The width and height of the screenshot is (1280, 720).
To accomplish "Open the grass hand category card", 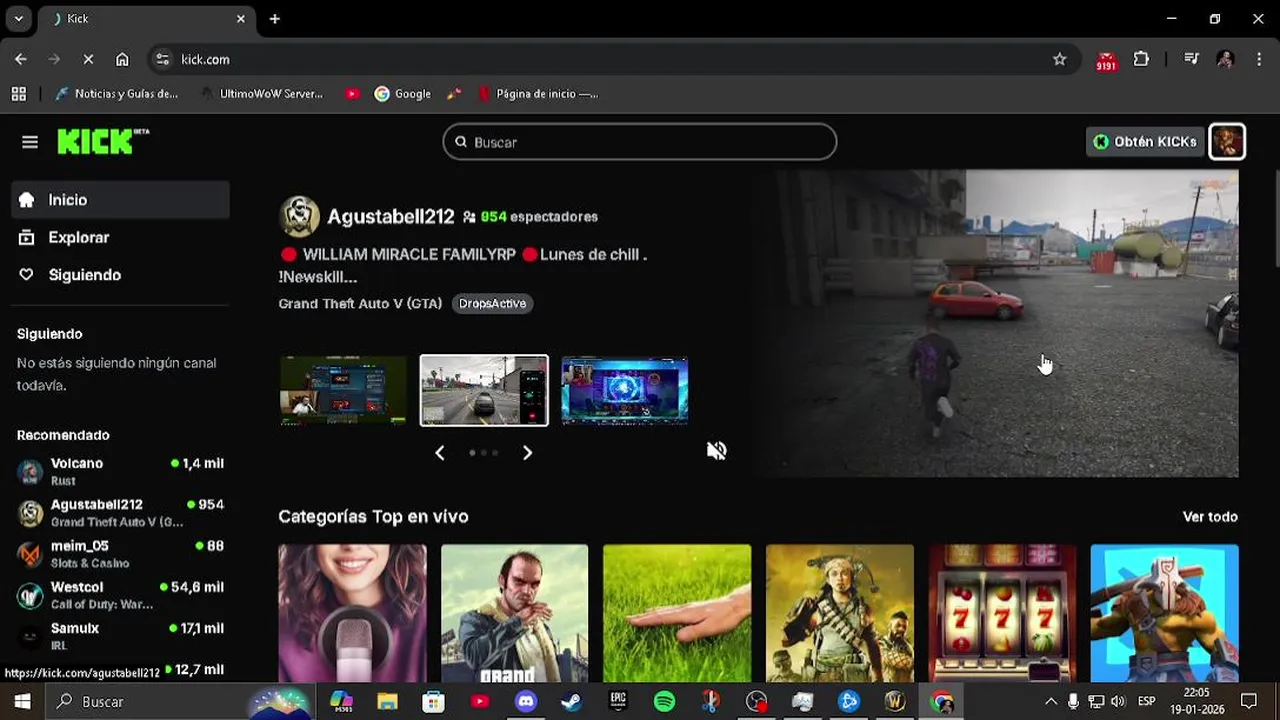I will tap(677, 613).
